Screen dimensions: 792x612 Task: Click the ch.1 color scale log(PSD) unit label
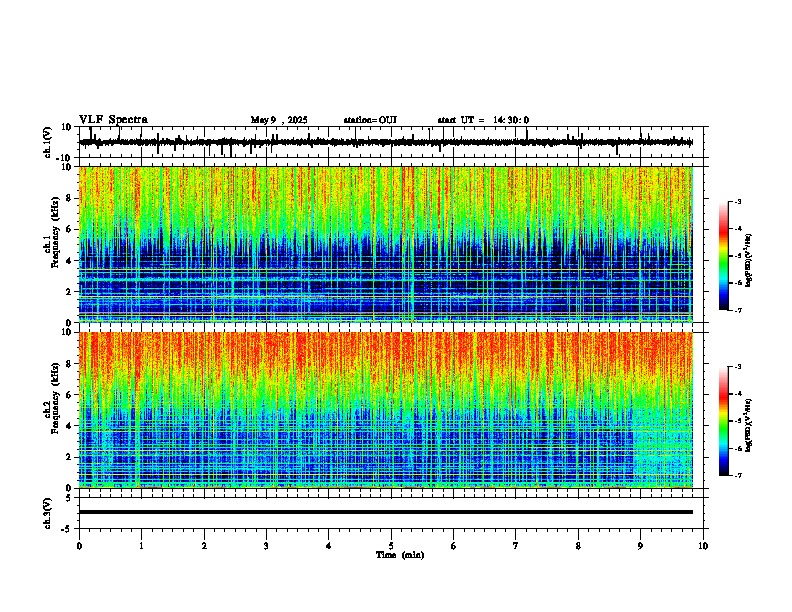[749, 261]
